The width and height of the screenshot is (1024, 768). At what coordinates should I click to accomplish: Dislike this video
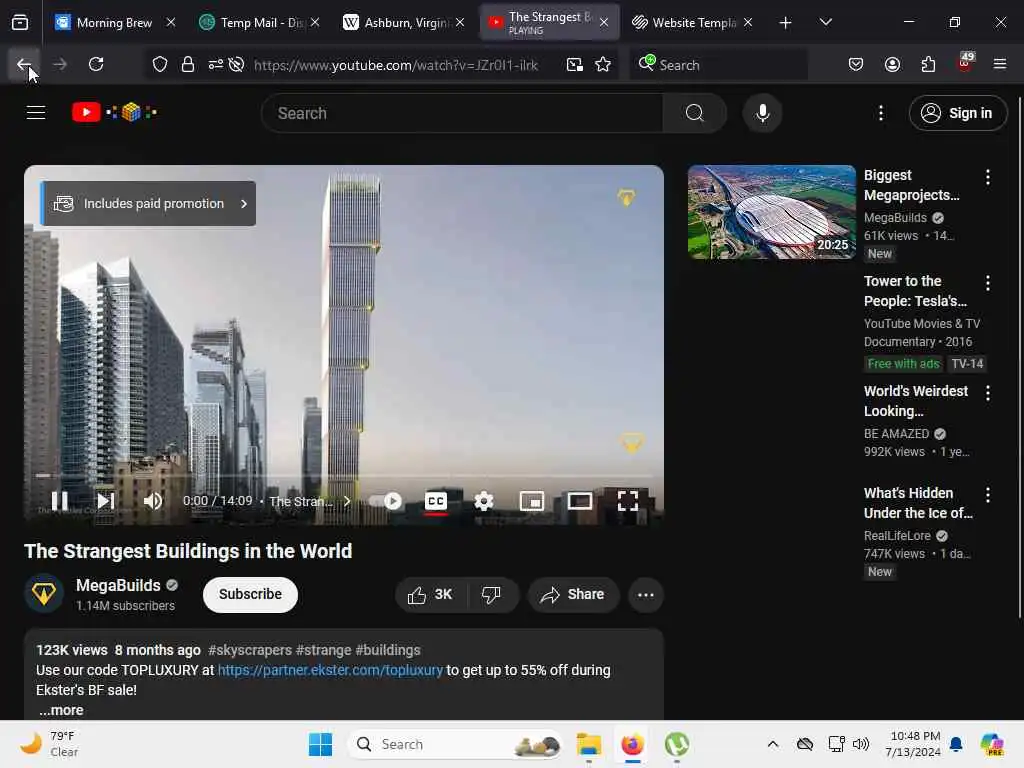[492, 594]
